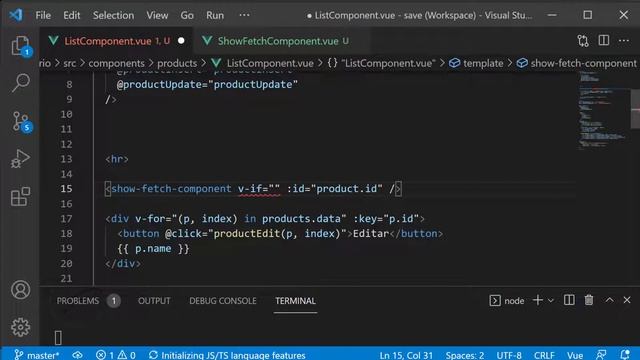This screenshot has width=640, height=360.
Task: Click the products breadcrumb
Action: coord(177,63)
